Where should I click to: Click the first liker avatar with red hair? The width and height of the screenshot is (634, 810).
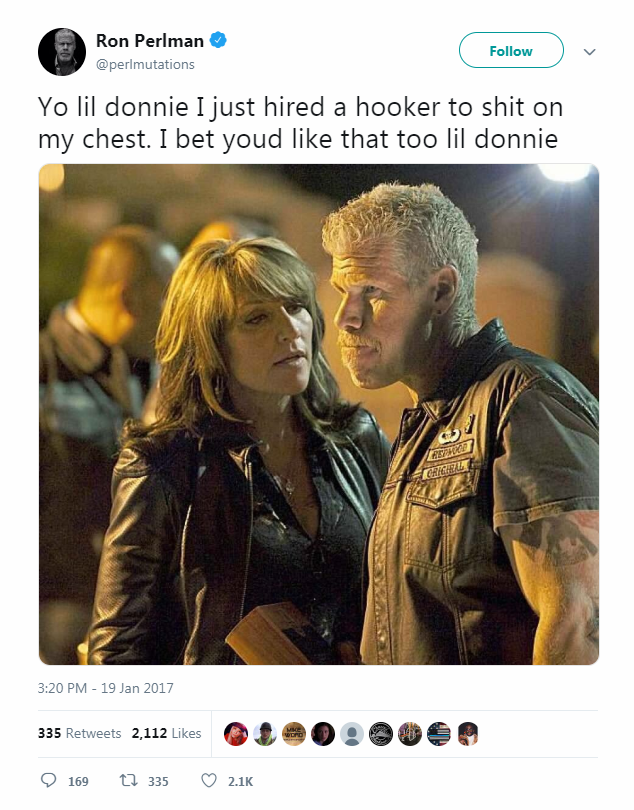coord(236,734)
